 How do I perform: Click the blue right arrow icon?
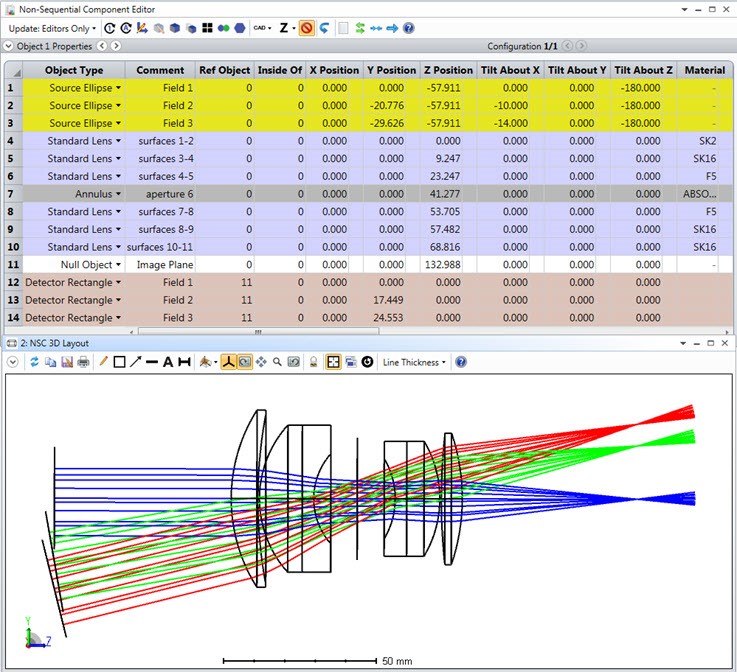[x=392, y=29]
